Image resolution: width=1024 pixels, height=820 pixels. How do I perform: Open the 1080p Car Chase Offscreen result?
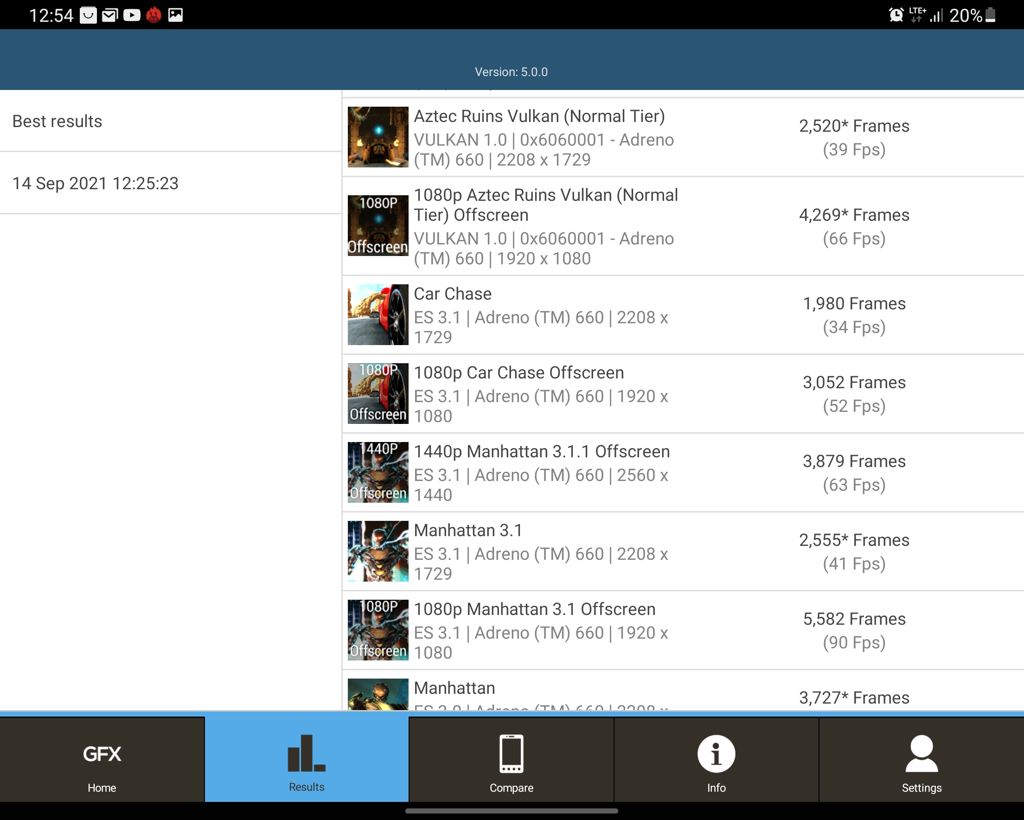(519, 373)
